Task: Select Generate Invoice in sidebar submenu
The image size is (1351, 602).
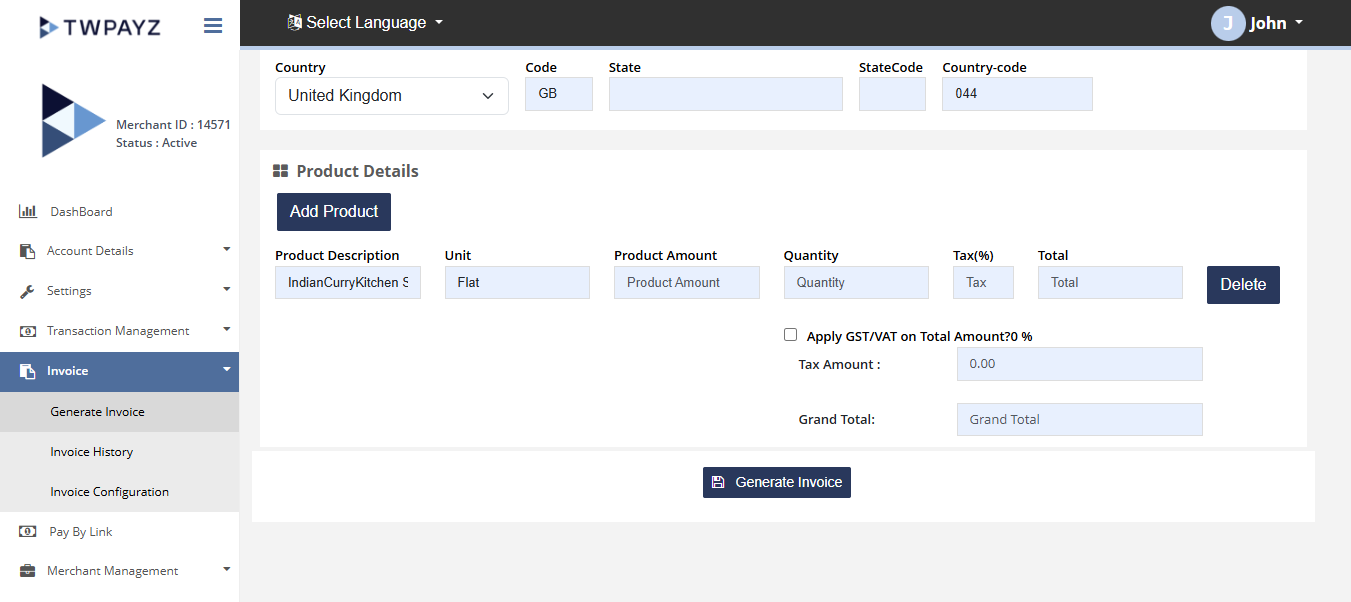Action: [x=98, y=412]
